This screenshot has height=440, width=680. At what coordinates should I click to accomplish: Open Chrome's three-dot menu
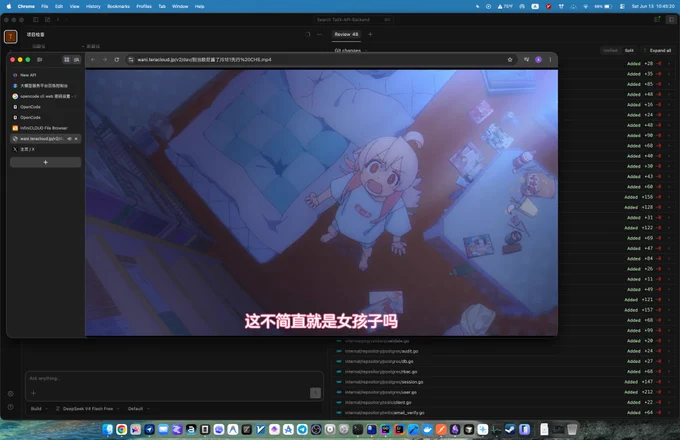click(550, 59)
